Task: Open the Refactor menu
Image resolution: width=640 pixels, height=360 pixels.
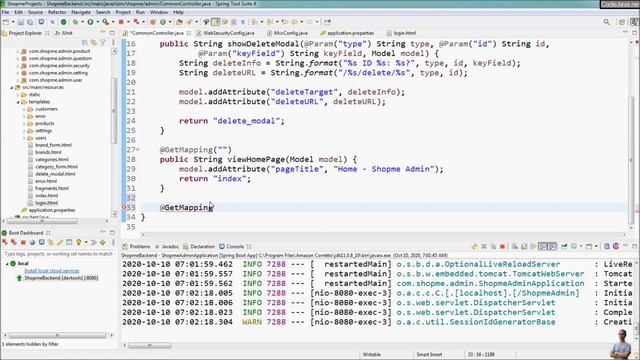Action: (57, 12)
